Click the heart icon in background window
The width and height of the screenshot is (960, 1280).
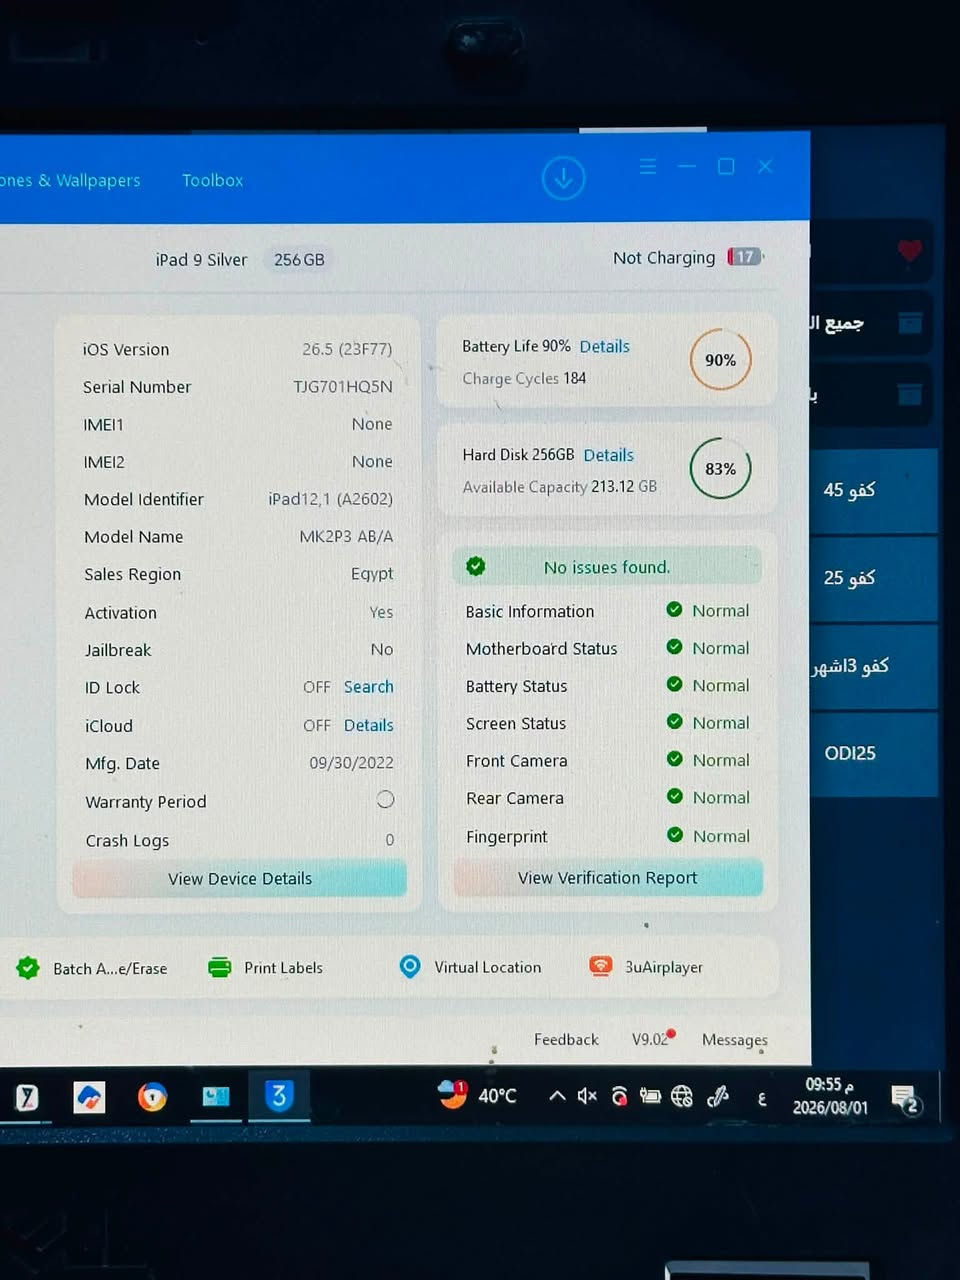909,250
